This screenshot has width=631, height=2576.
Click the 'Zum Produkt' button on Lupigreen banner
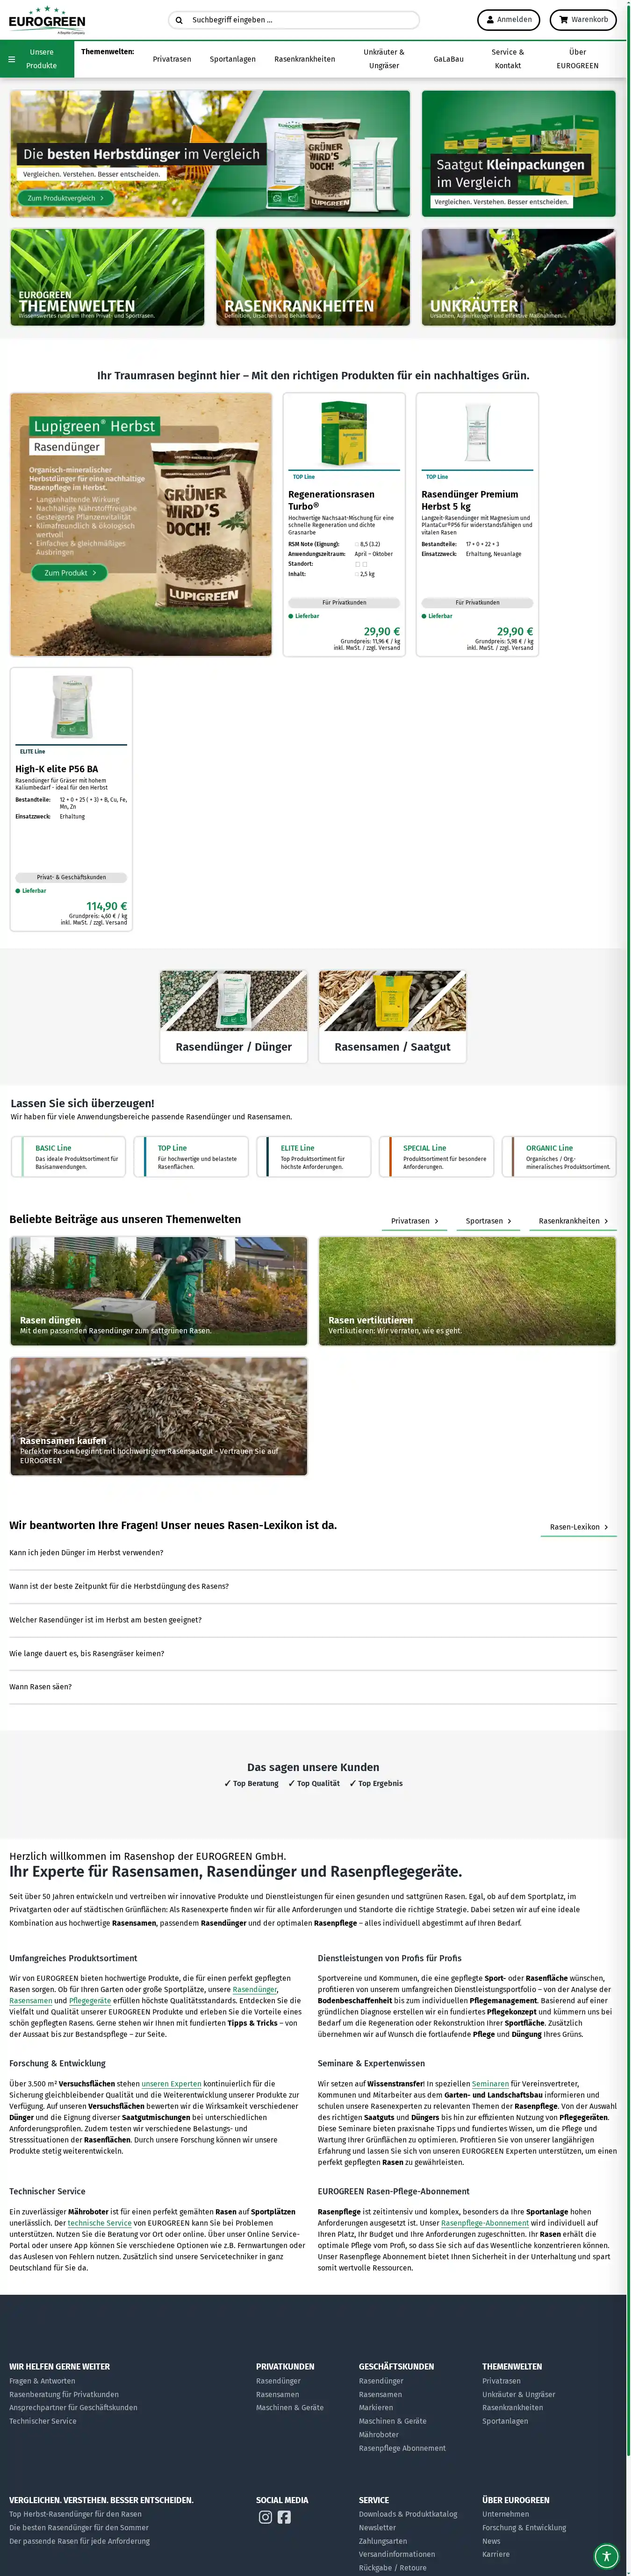click(69, 573)
